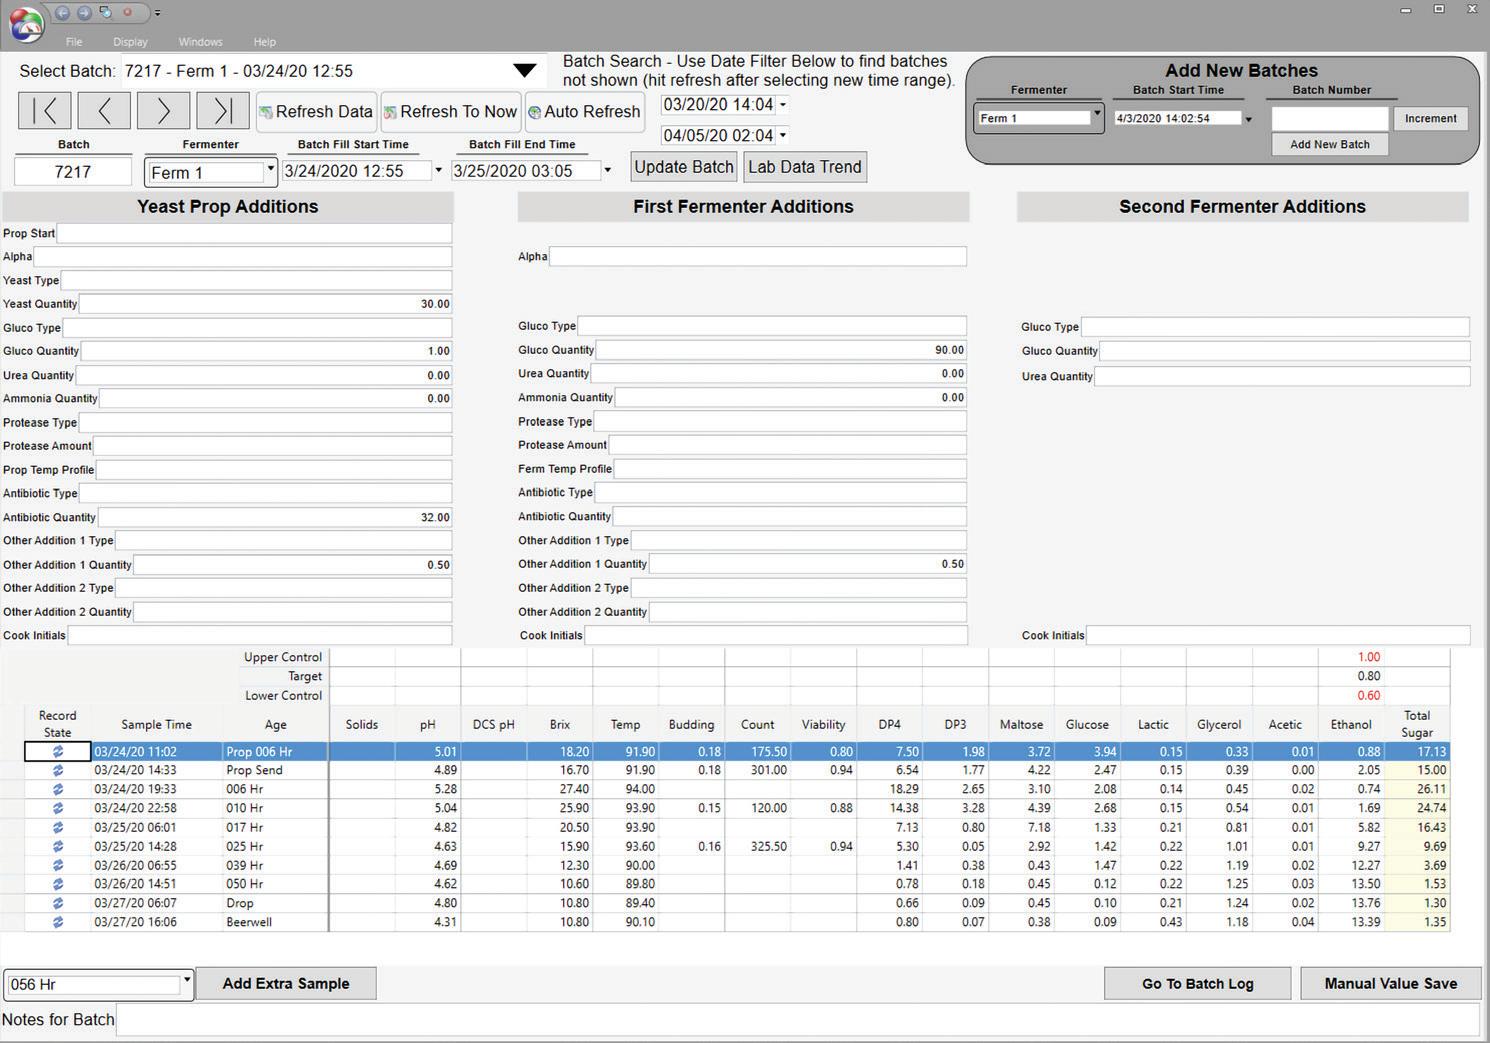Open Batch Fill End Time date picker

(607, 171)
